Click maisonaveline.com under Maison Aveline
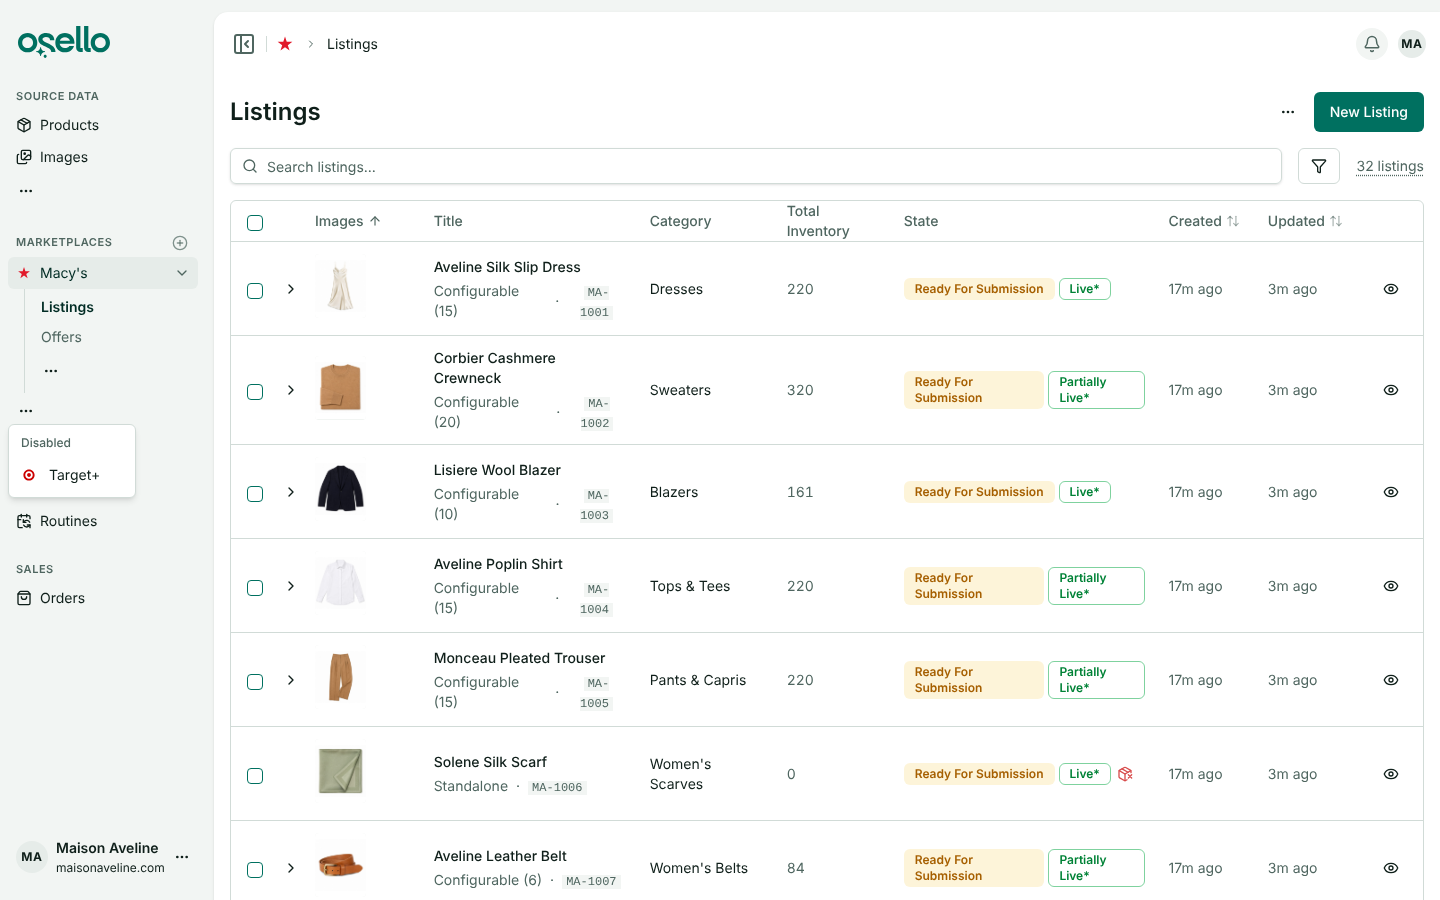The image size is (1440, 900). (110, 868)
